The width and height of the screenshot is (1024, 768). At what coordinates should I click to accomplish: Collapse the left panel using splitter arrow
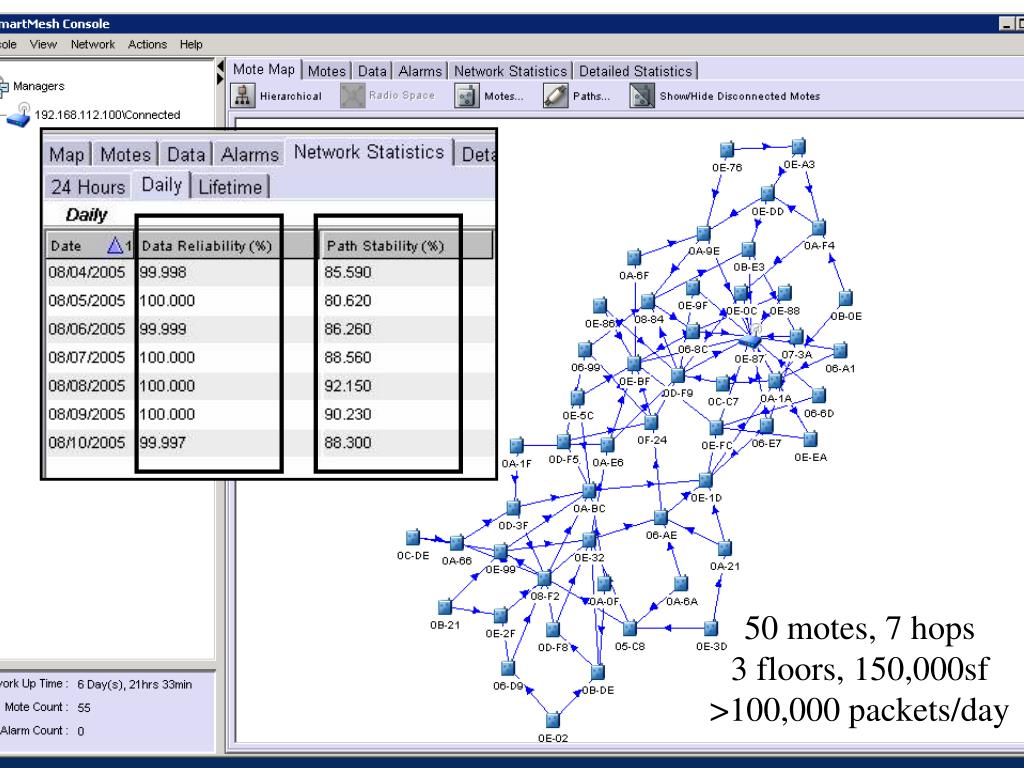(x=220, y=67)
